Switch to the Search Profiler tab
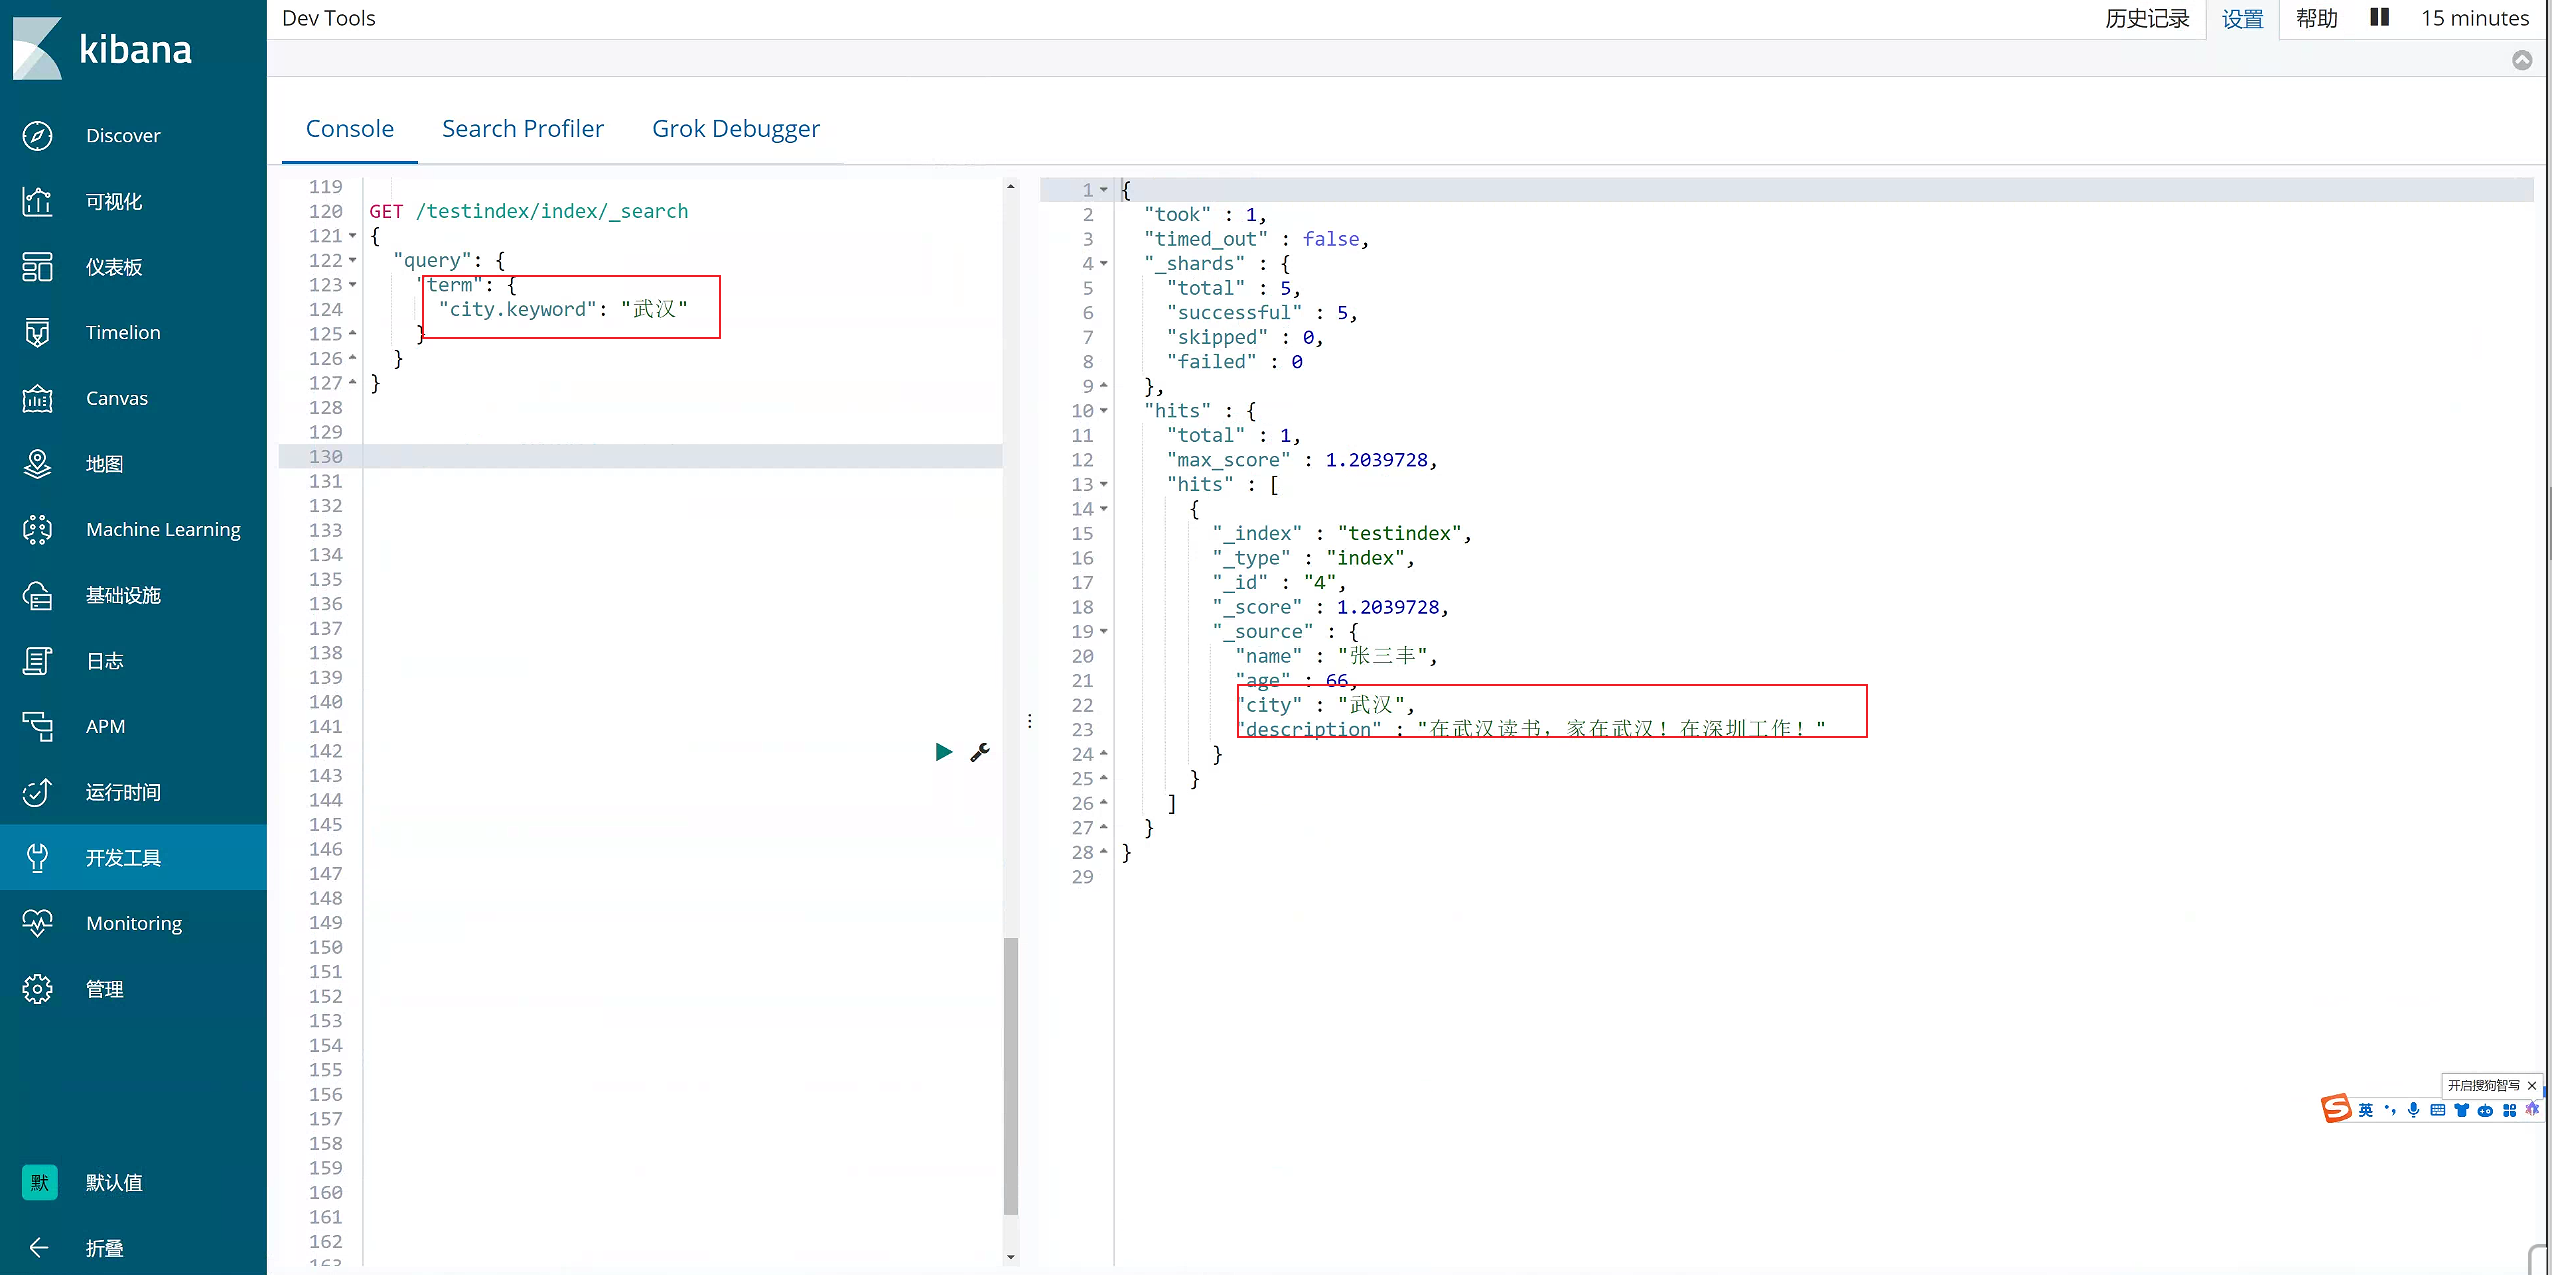 coord(523,129)
